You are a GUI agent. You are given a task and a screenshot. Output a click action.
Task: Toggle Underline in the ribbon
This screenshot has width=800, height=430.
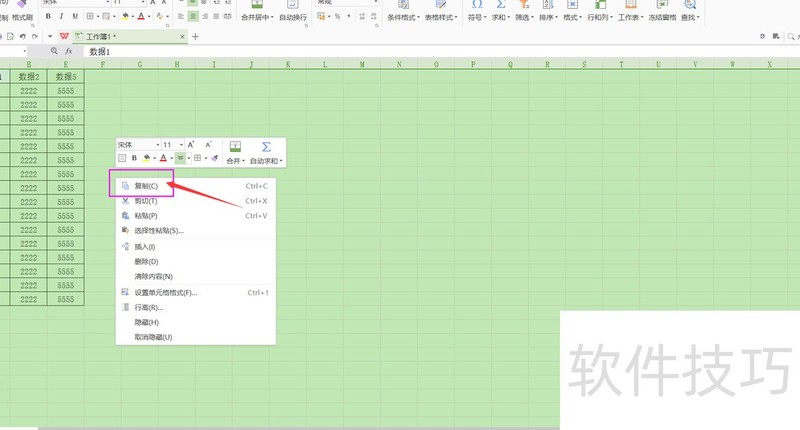tap(75, 16)
